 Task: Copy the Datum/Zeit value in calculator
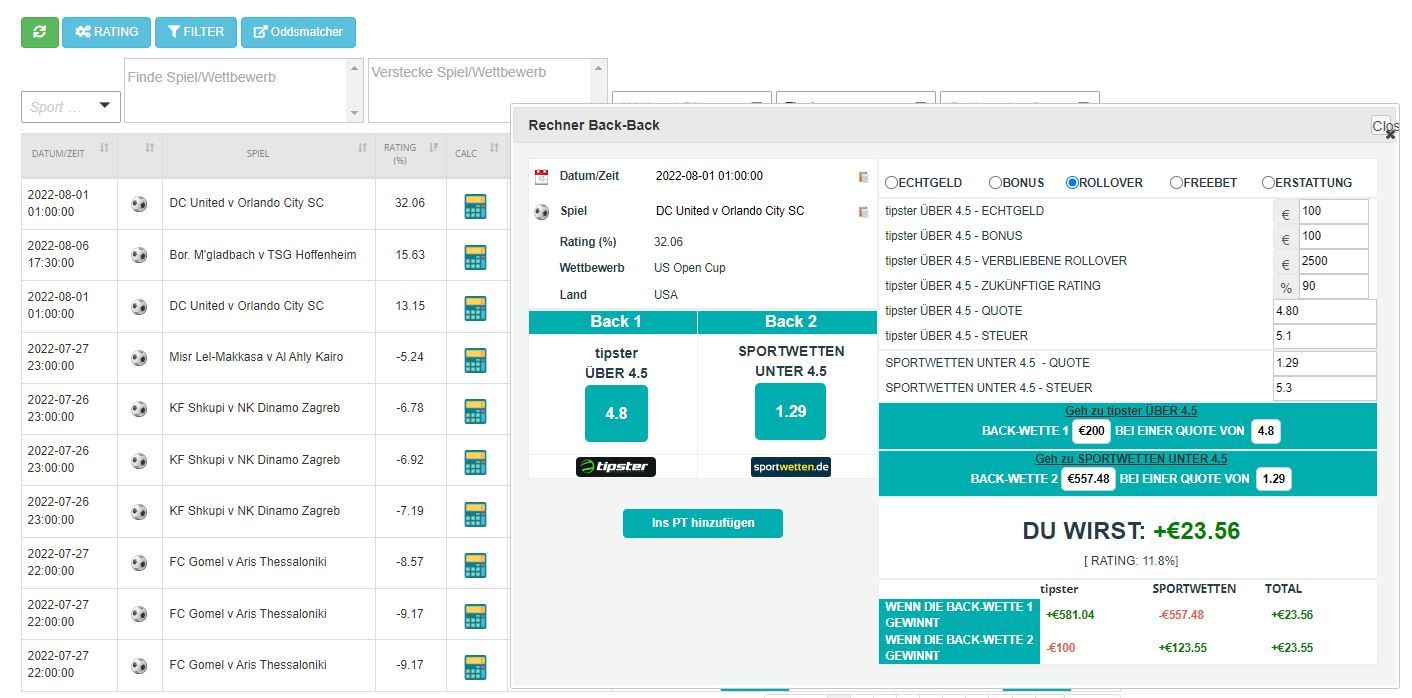point(863,177)
